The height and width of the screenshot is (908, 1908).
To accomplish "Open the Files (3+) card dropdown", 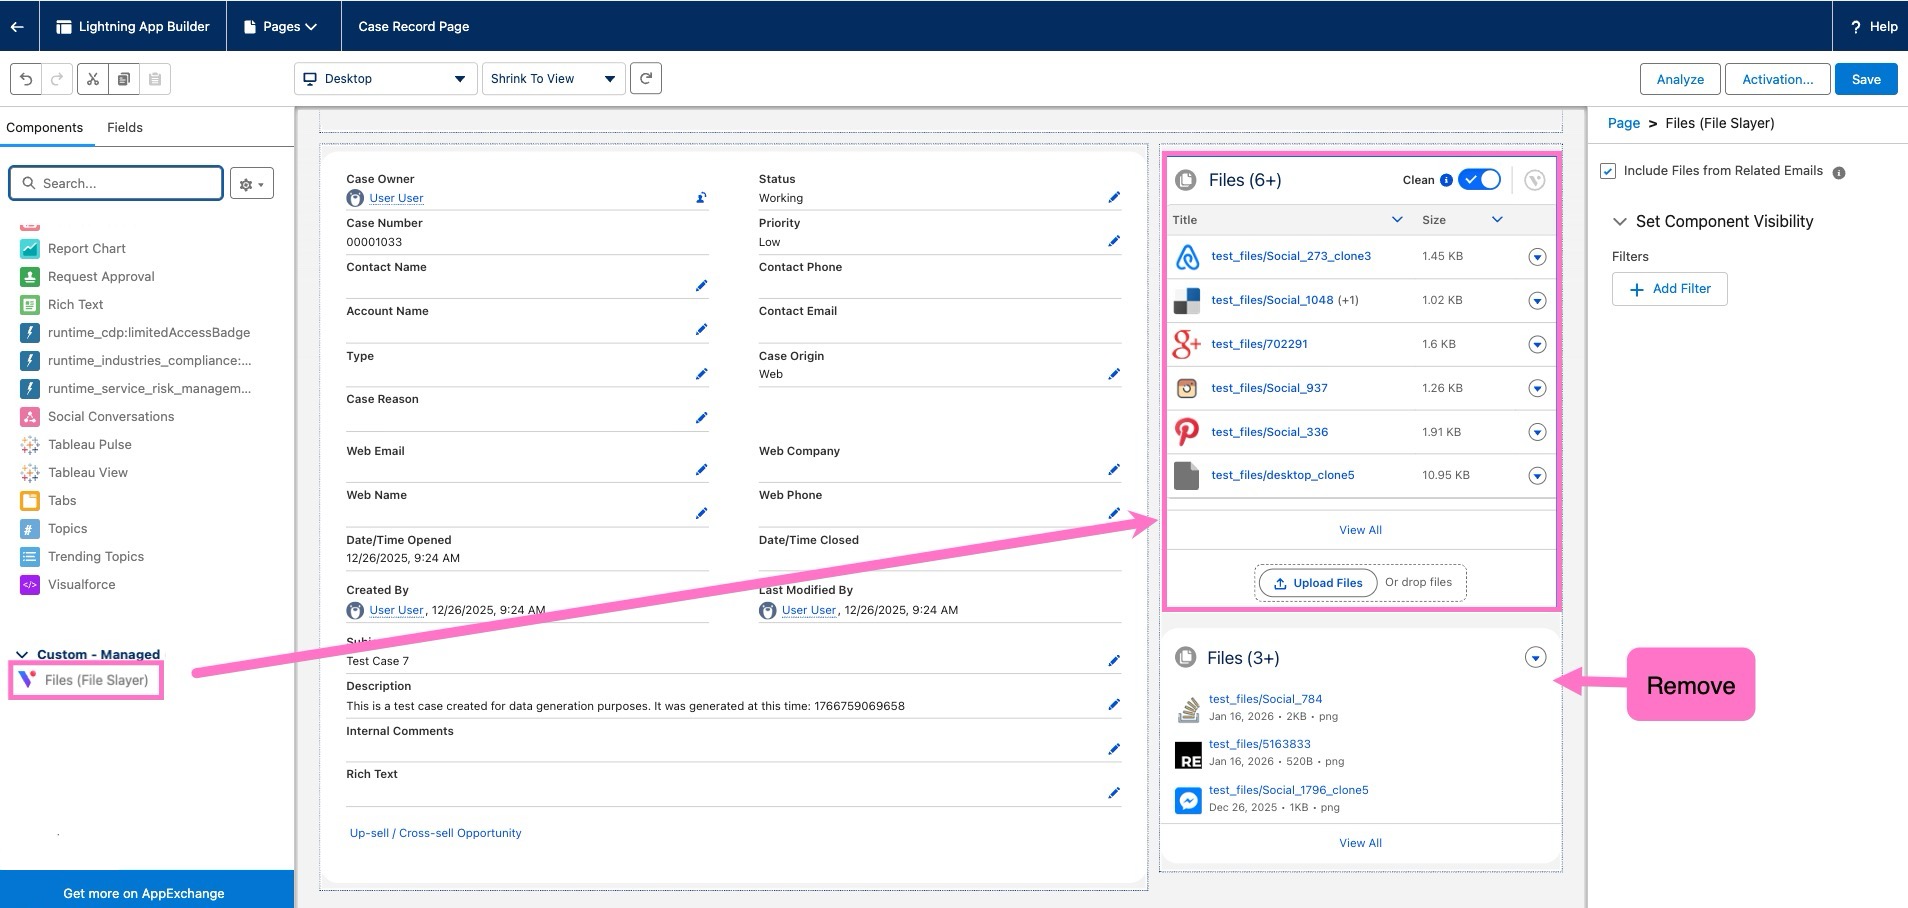I will click(x=1535, y=657).
